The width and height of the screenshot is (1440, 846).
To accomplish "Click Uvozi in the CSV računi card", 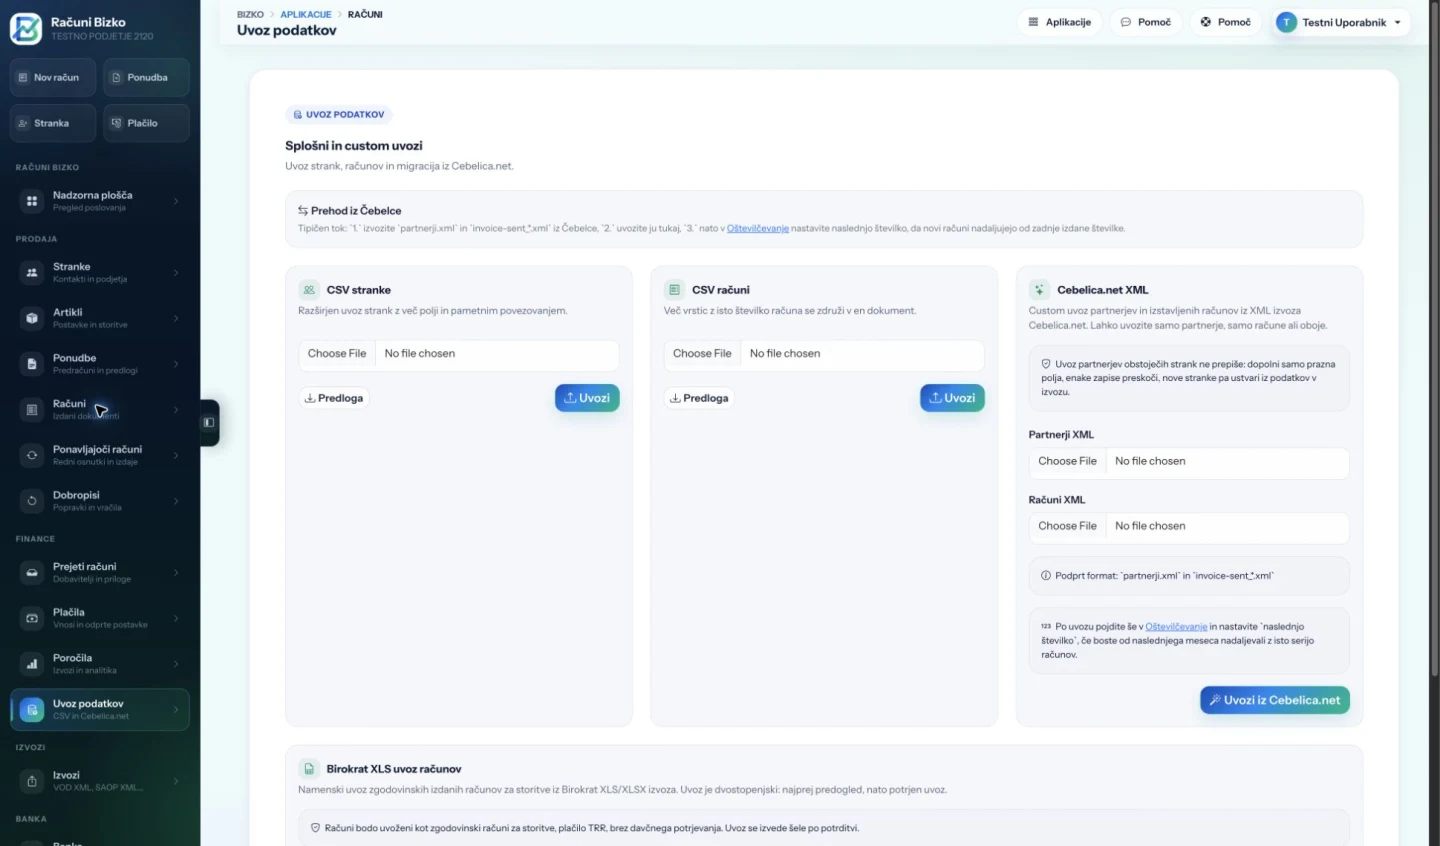I will click(952, 398).
